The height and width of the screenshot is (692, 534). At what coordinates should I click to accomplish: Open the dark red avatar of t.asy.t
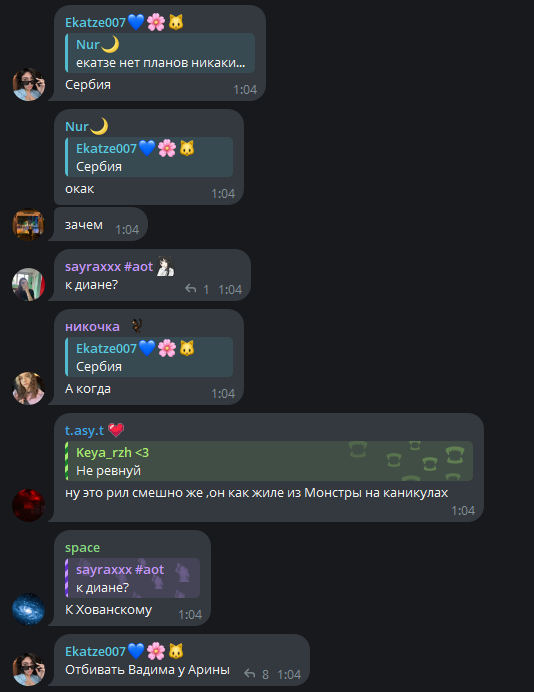coord(29,505)
